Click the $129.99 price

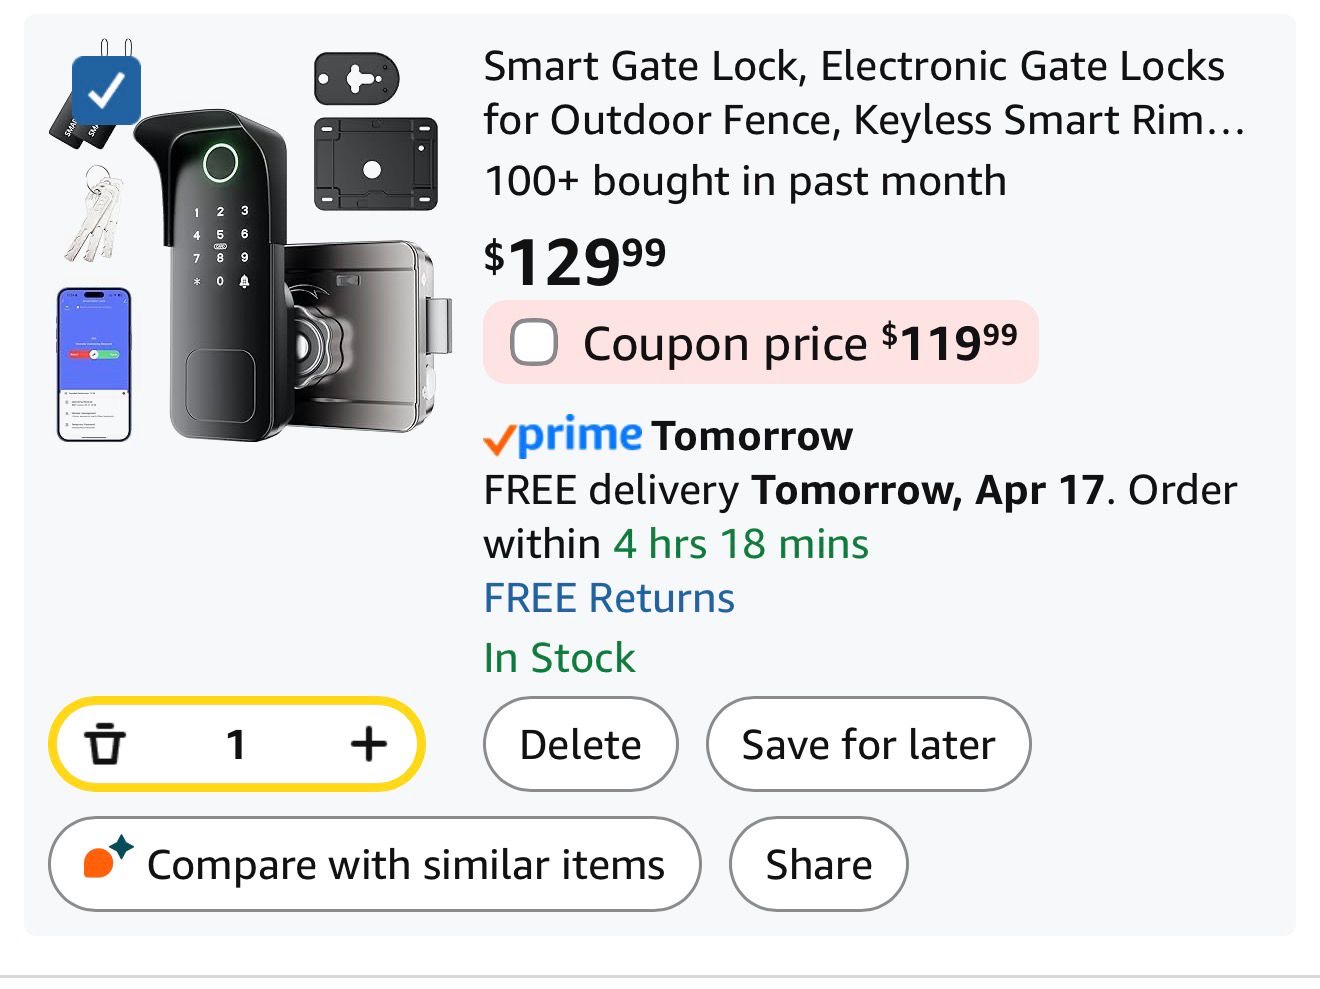(x=575, y=261)
